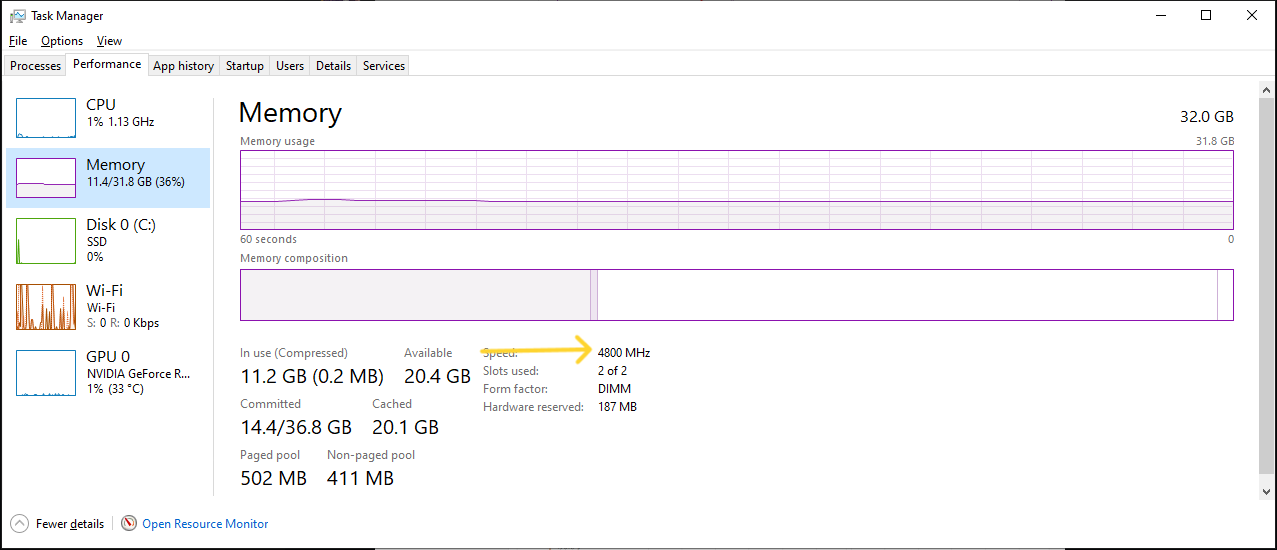Screen dimensions: 1277x550
Task: Switch to the Users tab
Action: [x=290, y=66]
